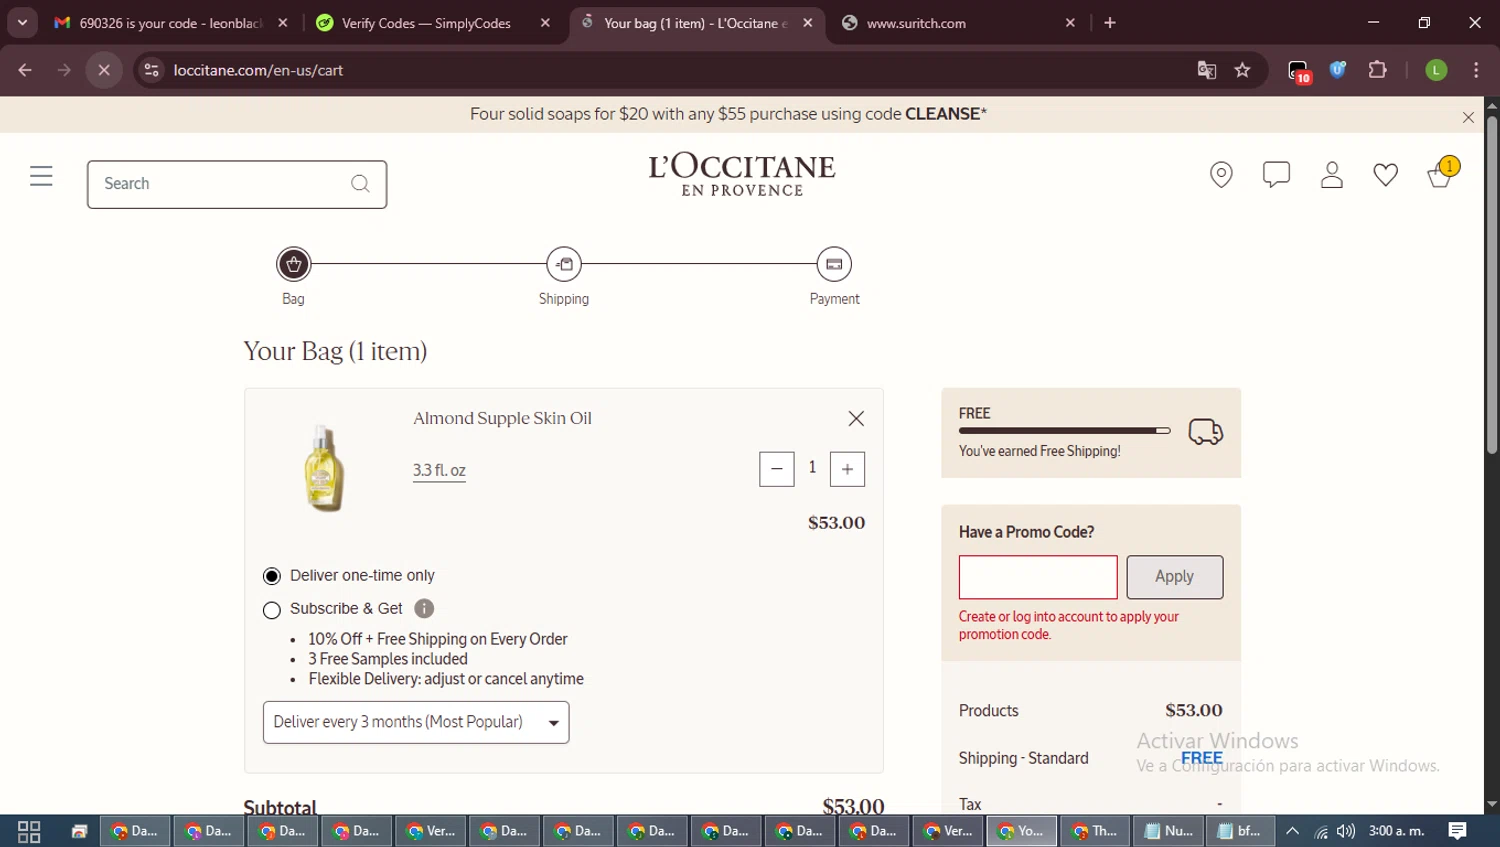The height and width of the screenshot is (847, 1500).
Task: Click the CLEANSE promotion banner text
Action: tap(728, 114)
